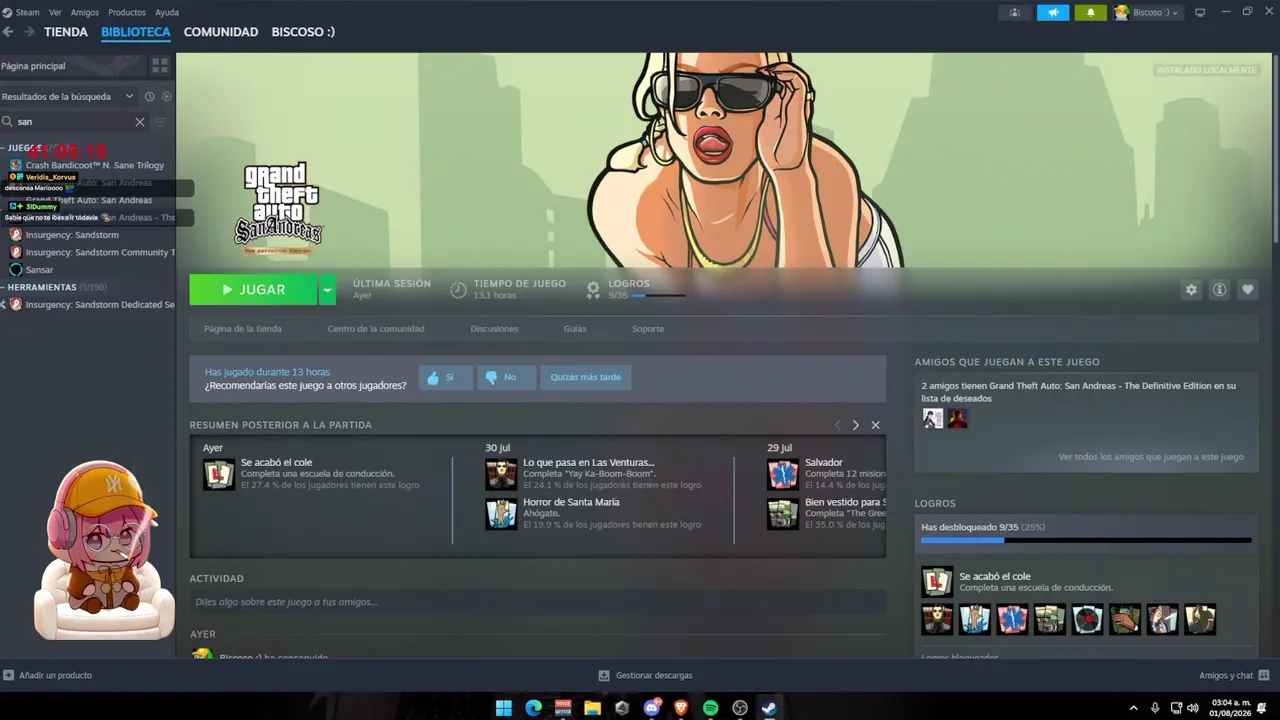Open the Ayuda menu
The image size is (1280, 720).
click(x=167, y=12)
